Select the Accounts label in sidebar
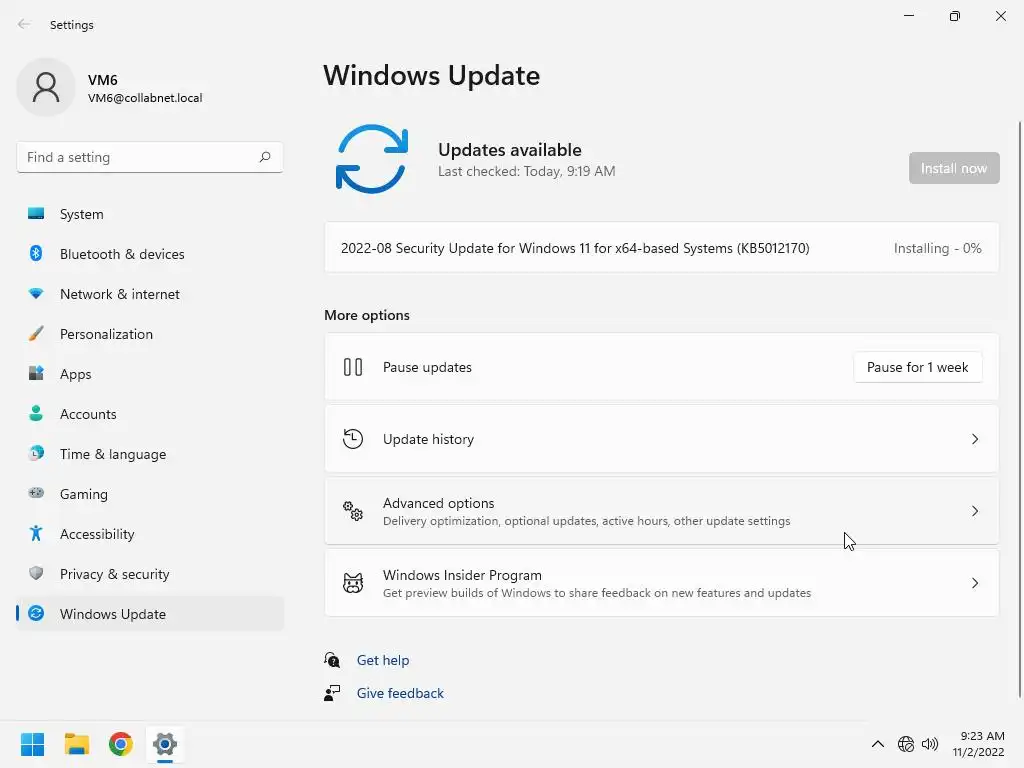Screen dimensions: 1024x768 [88, 414]
